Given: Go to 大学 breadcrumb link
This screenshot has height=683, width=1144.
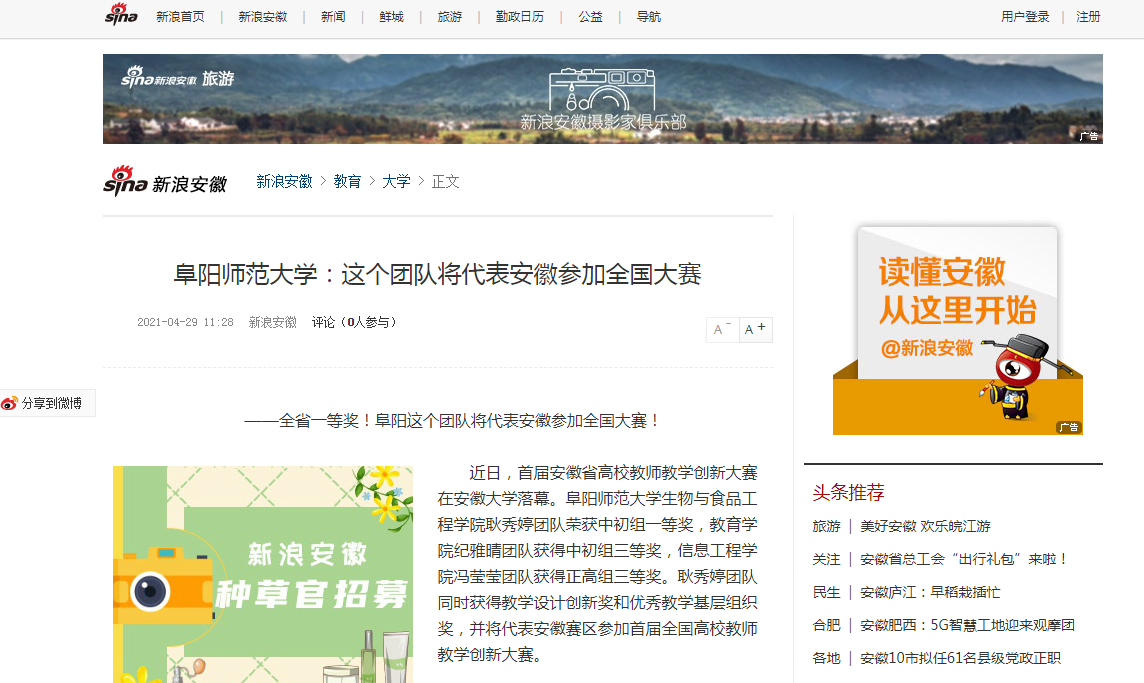Looking at the screenshot, I should (x=396, y=182).
